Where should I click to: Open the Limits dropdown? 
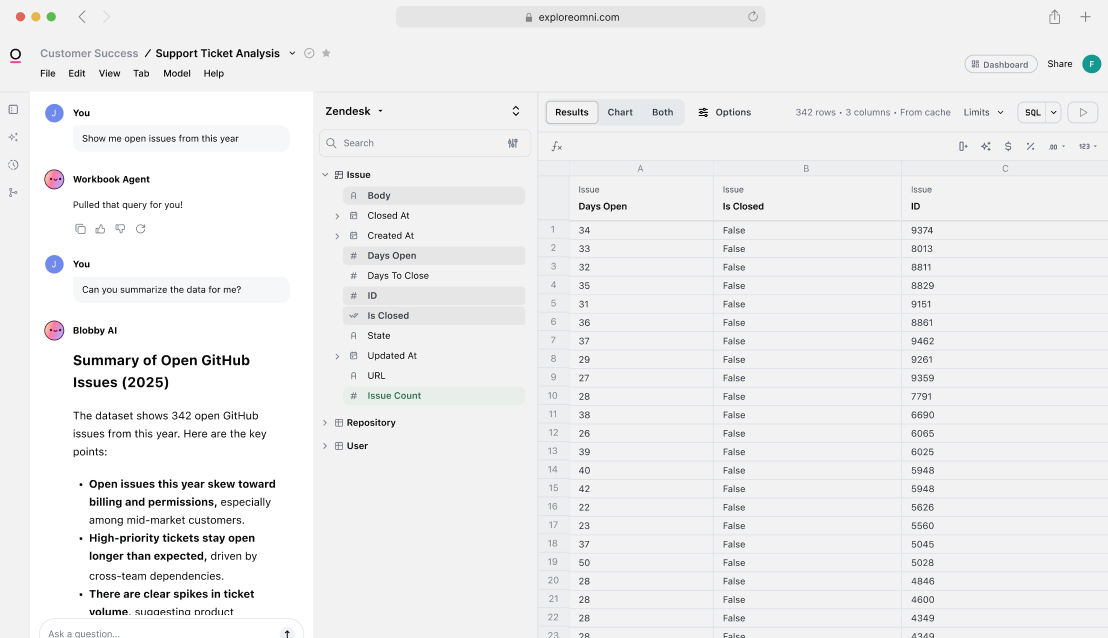983,112
